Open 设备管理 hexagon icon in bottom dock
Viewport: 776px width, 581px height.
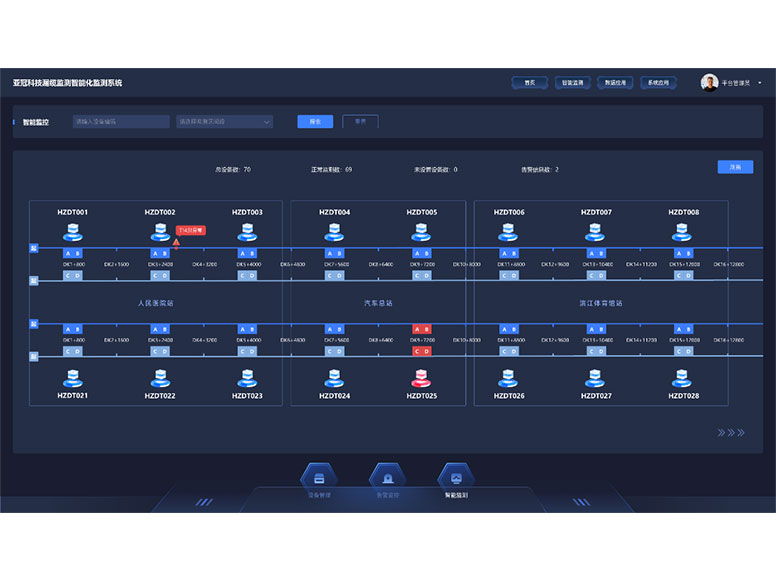coord(318,477)
